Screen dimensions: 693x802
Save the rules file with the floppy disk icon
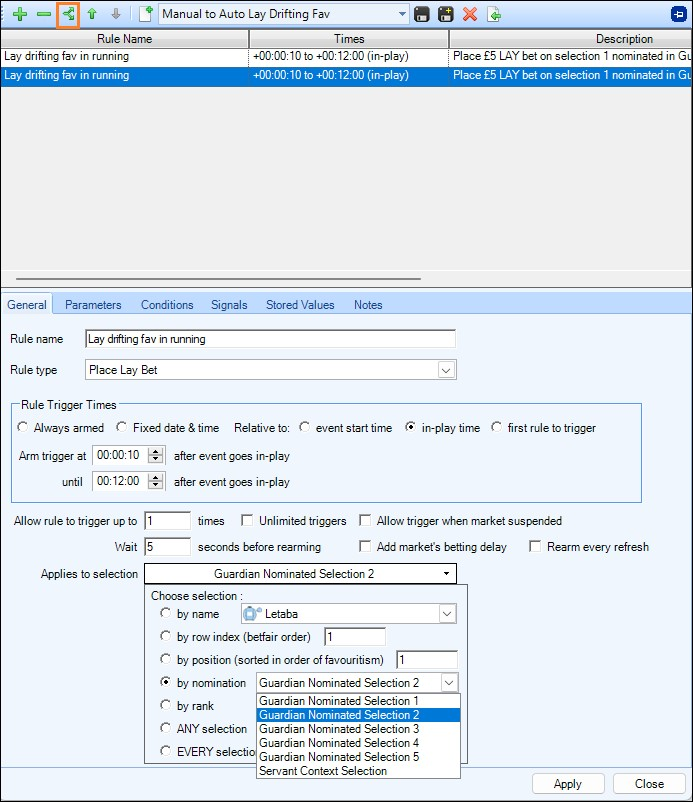(421, 14)
